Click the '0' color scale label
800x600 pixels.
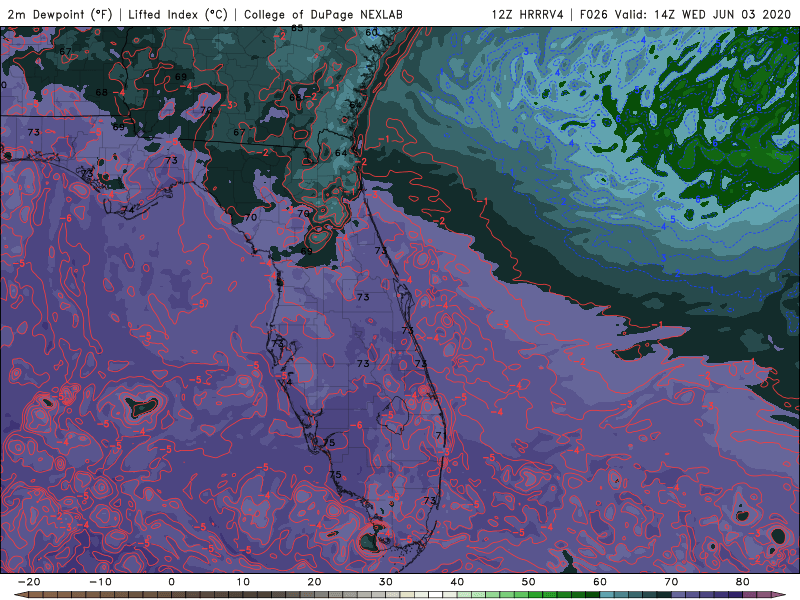(171, 582)
